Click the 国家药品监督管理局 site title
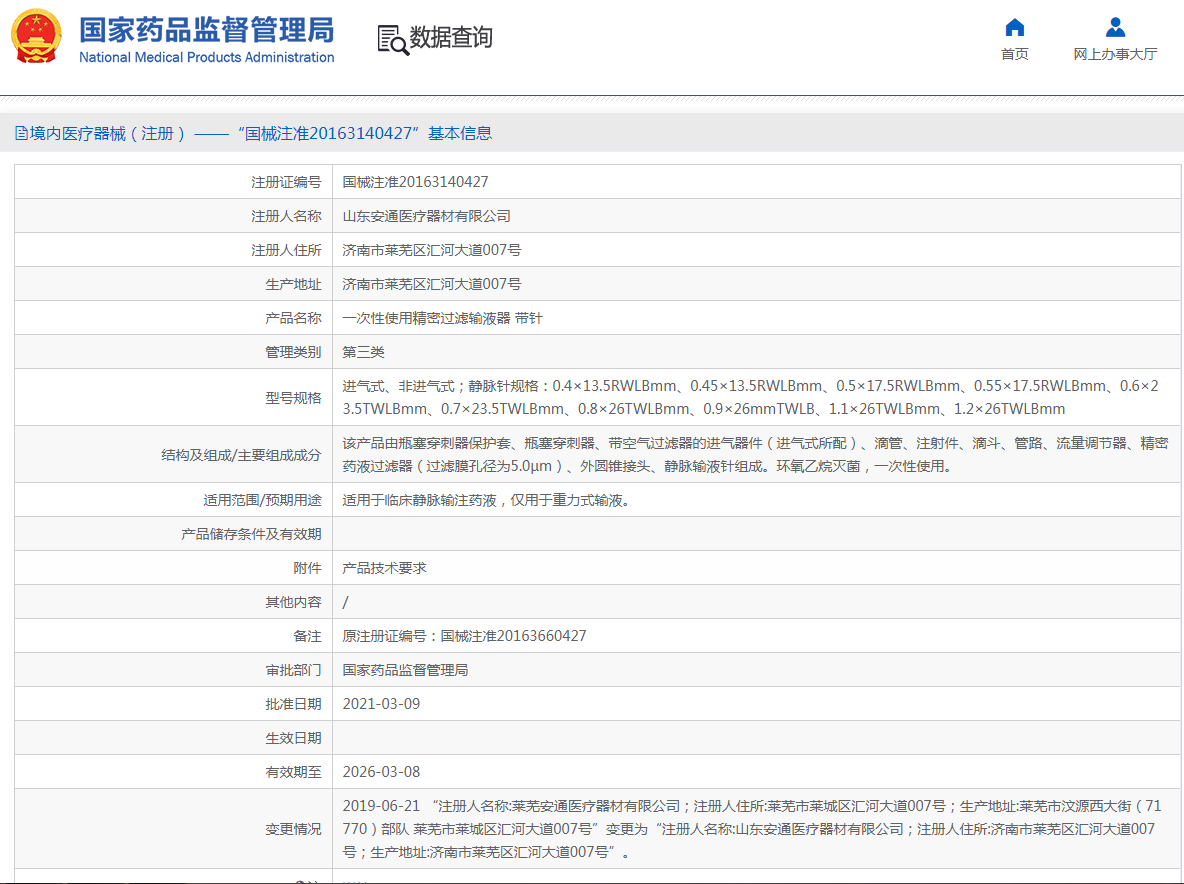 tap(206, 29)
